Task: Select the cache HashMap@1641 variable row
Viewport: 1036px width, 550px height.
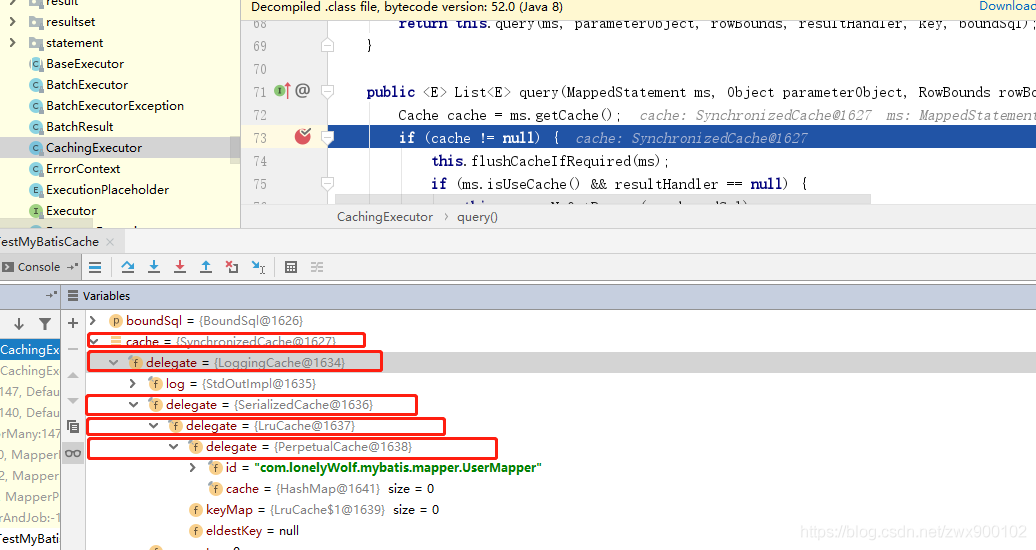Action: tap(321, 489)
